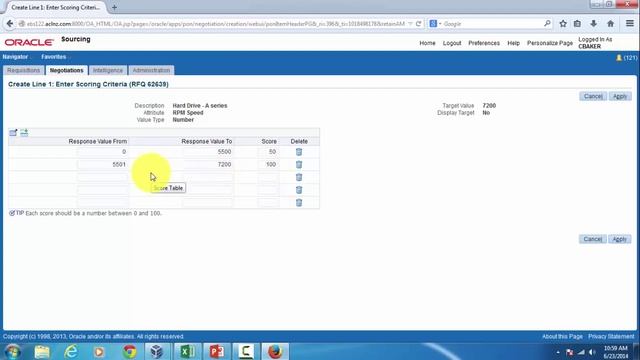Open the search engine dropdown arrow
640x360 pixels.
440,24
